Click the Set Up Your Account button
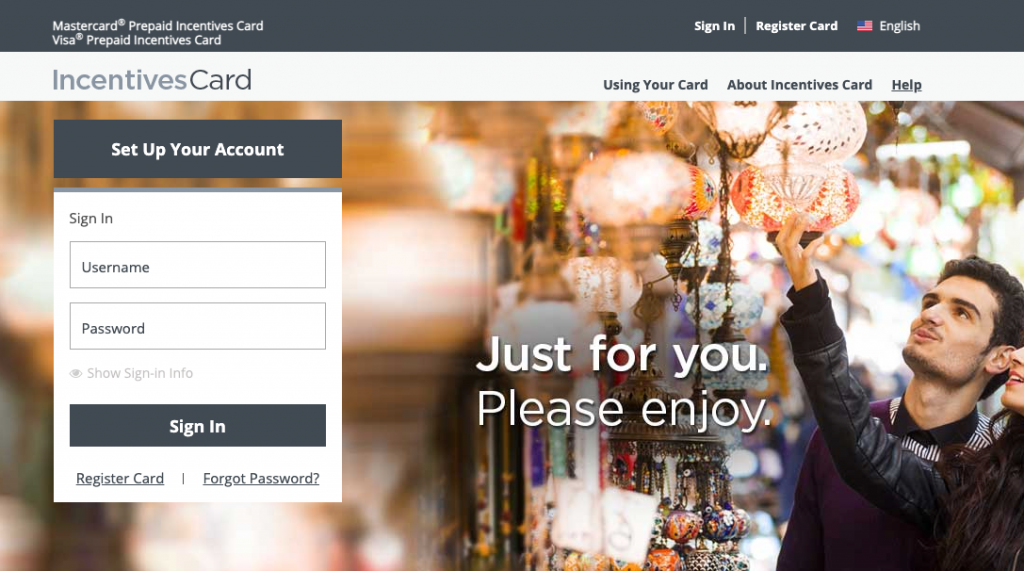 pyautogui.click(x=198, y=149)
